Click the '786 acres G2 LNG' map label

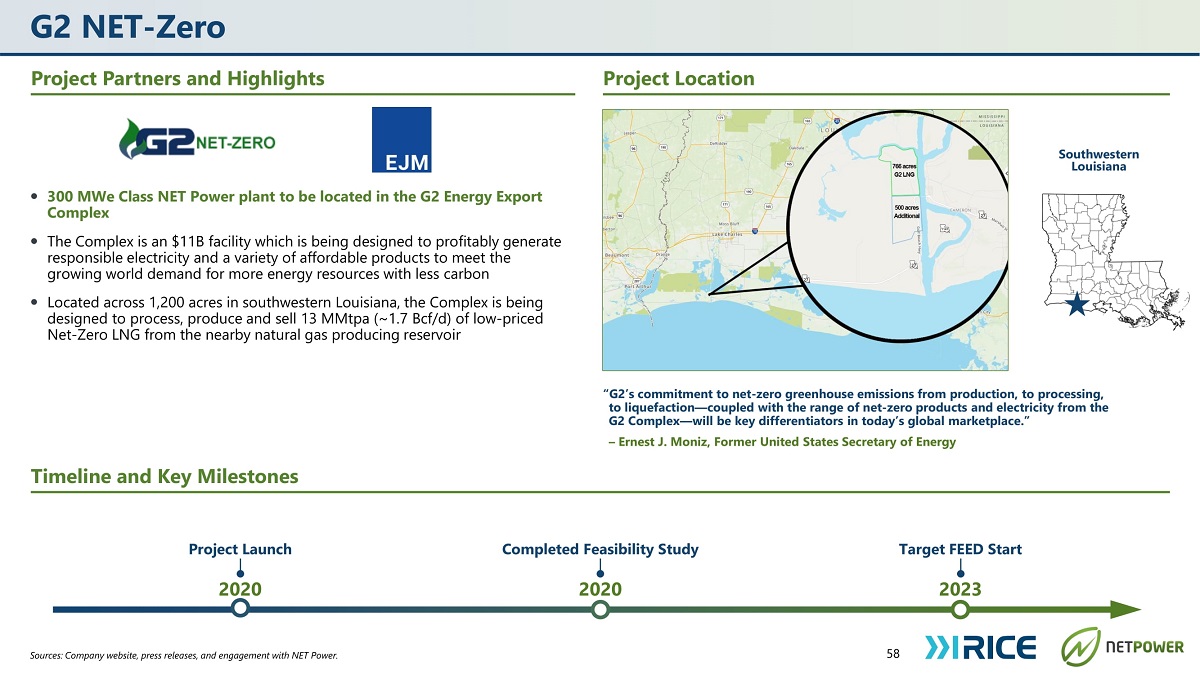point(904,170)
